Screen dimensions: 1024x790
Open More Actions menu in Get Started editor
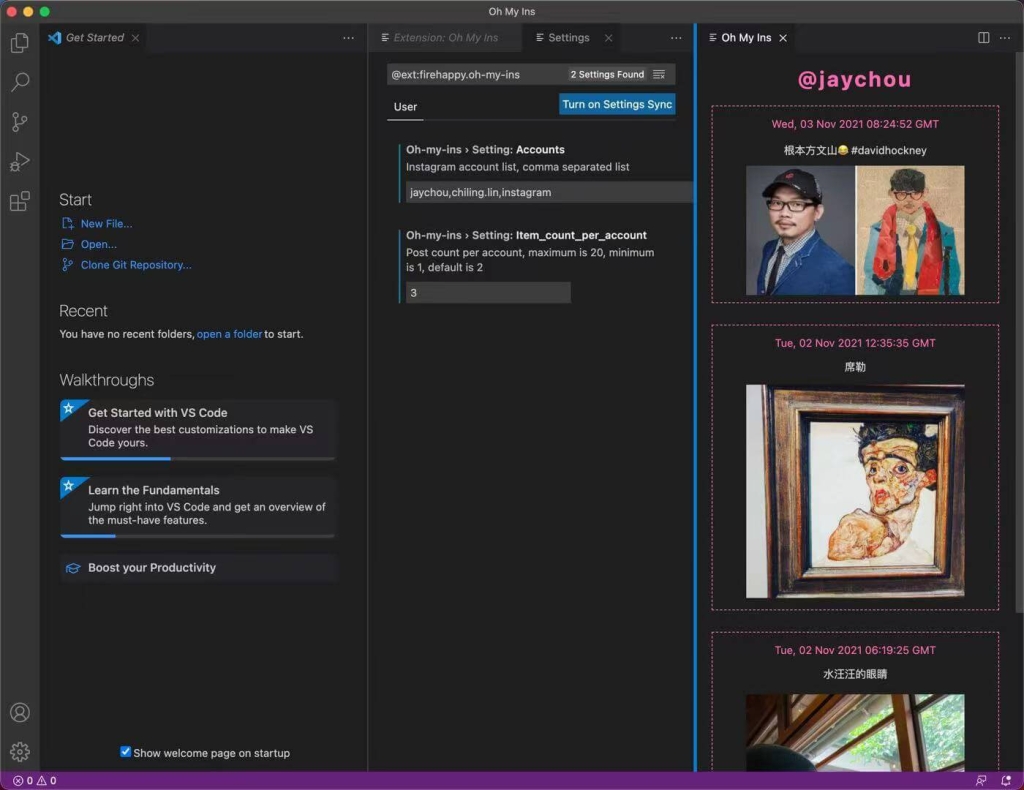coord(348,37)
